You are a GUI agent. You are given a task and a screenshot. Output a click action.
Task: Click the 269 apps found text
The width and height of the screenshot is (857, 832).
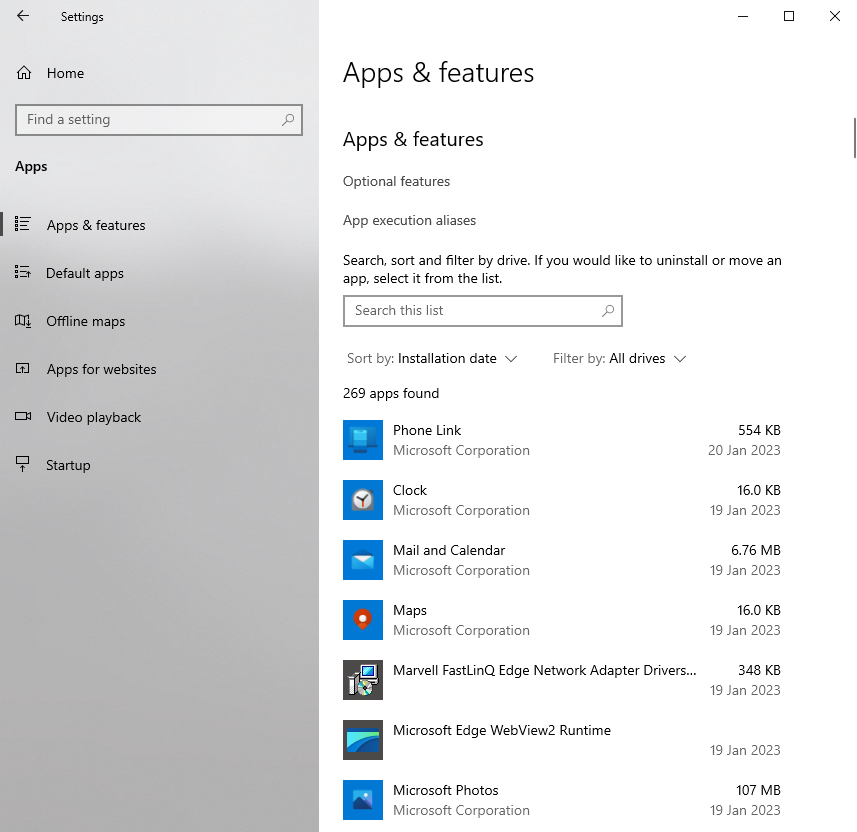click(391, 394)
